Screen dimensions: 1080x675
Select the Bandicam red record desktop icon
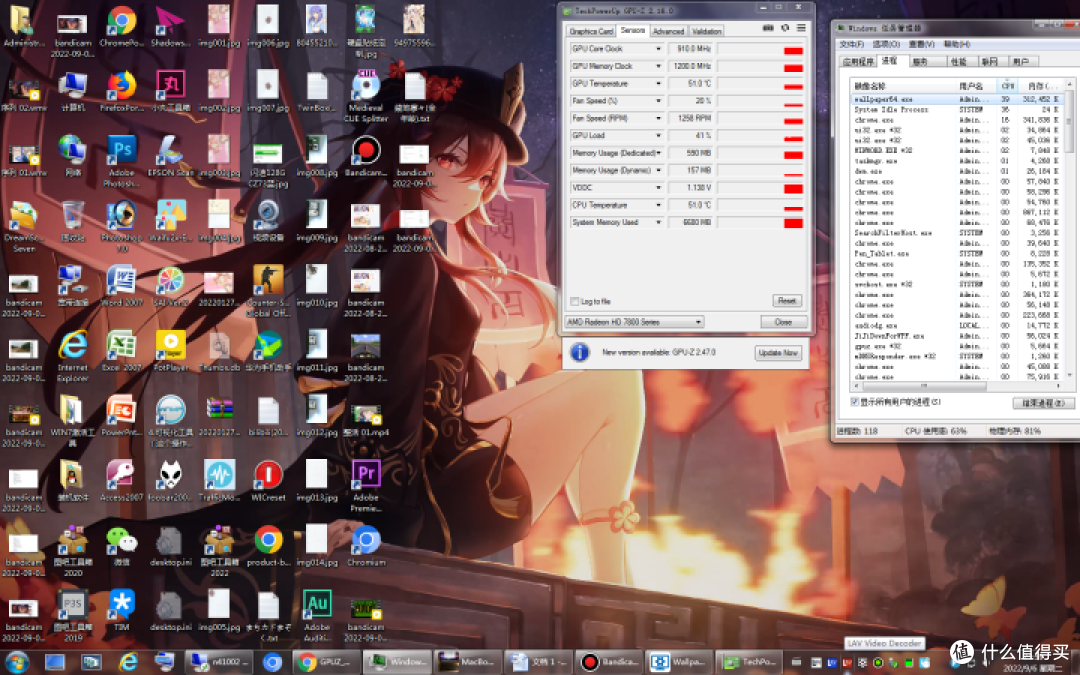[366, 156]
